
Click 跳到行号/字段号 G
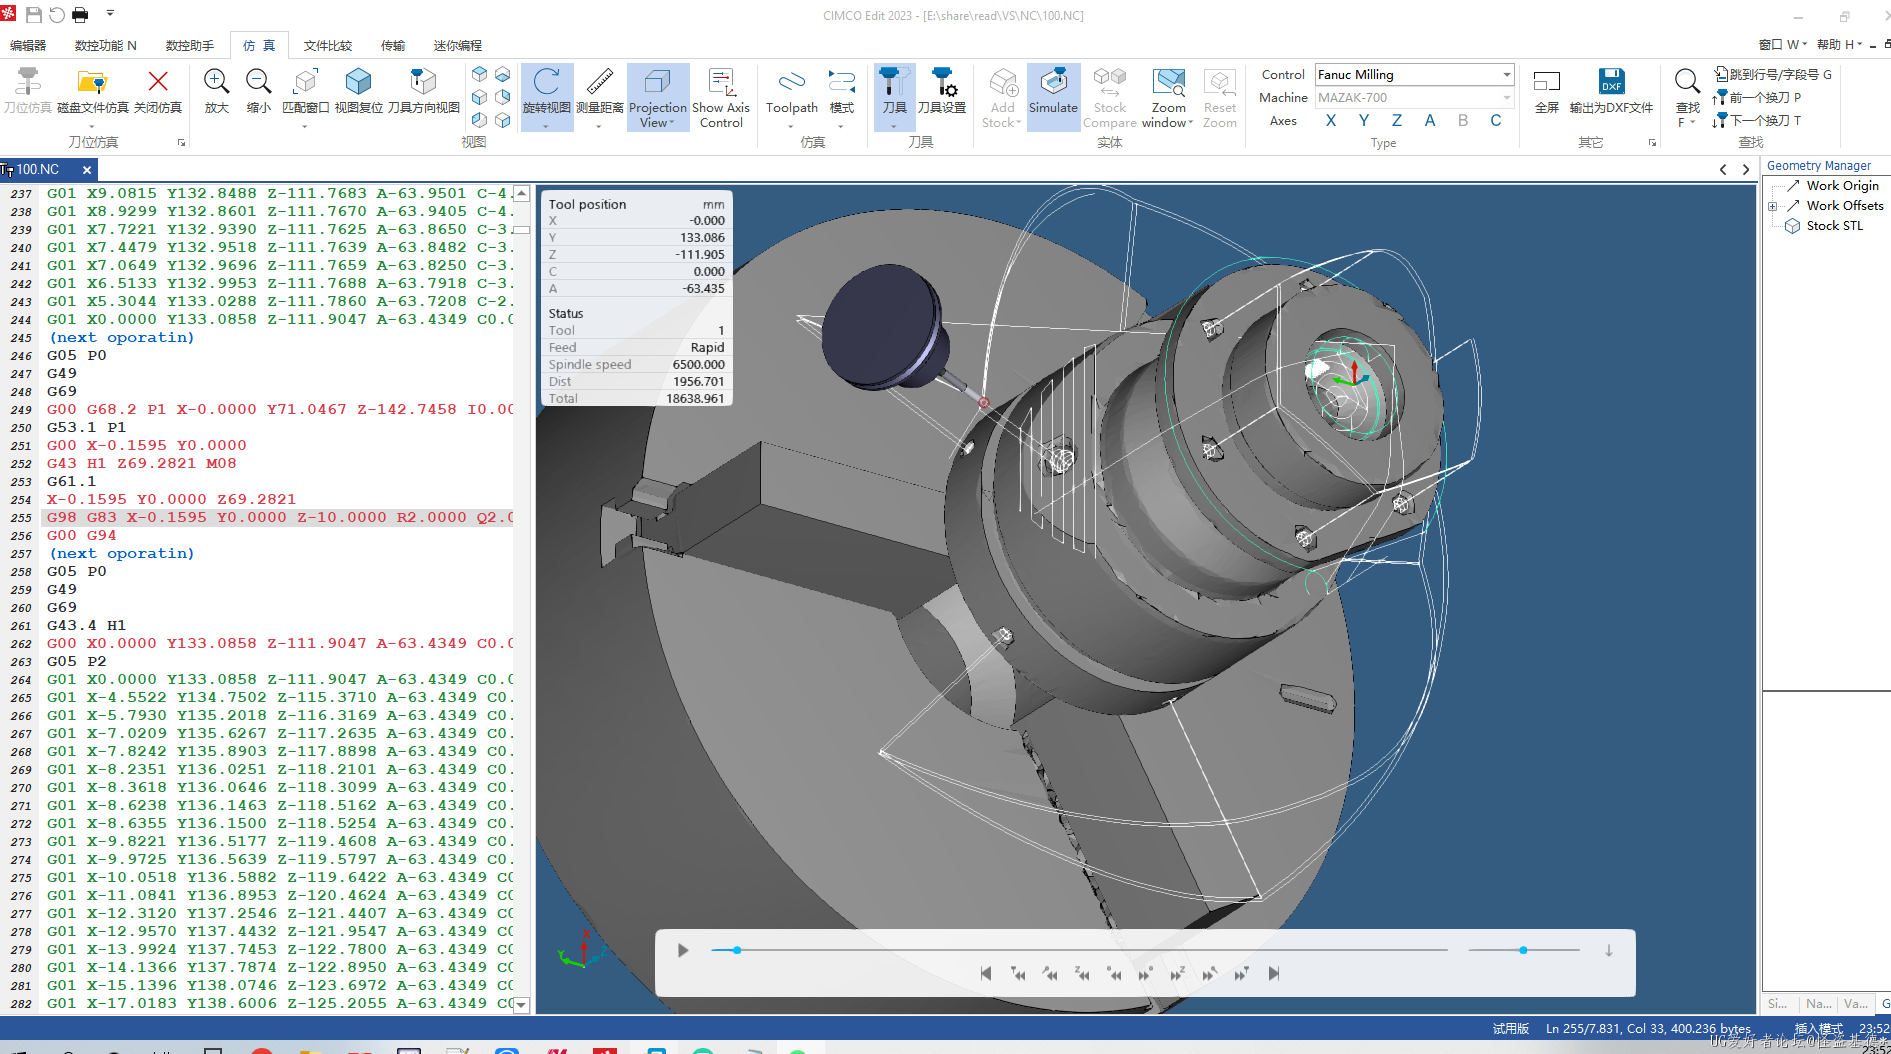(x=1773, y=74)
